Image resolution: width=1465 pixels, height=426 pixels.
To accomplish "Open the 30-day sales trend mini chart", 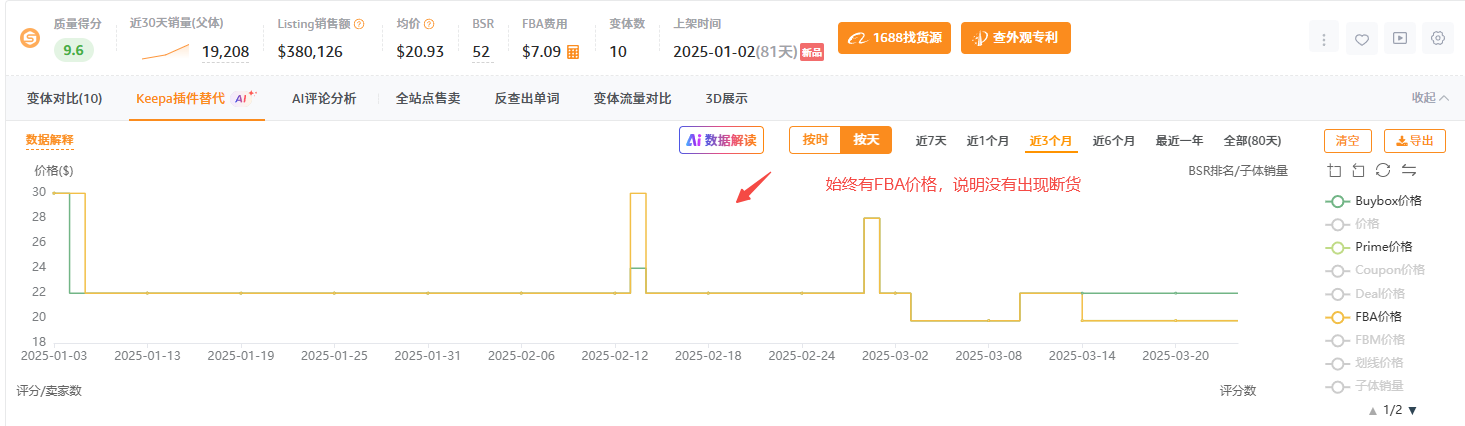I will [x=165, y=50].
